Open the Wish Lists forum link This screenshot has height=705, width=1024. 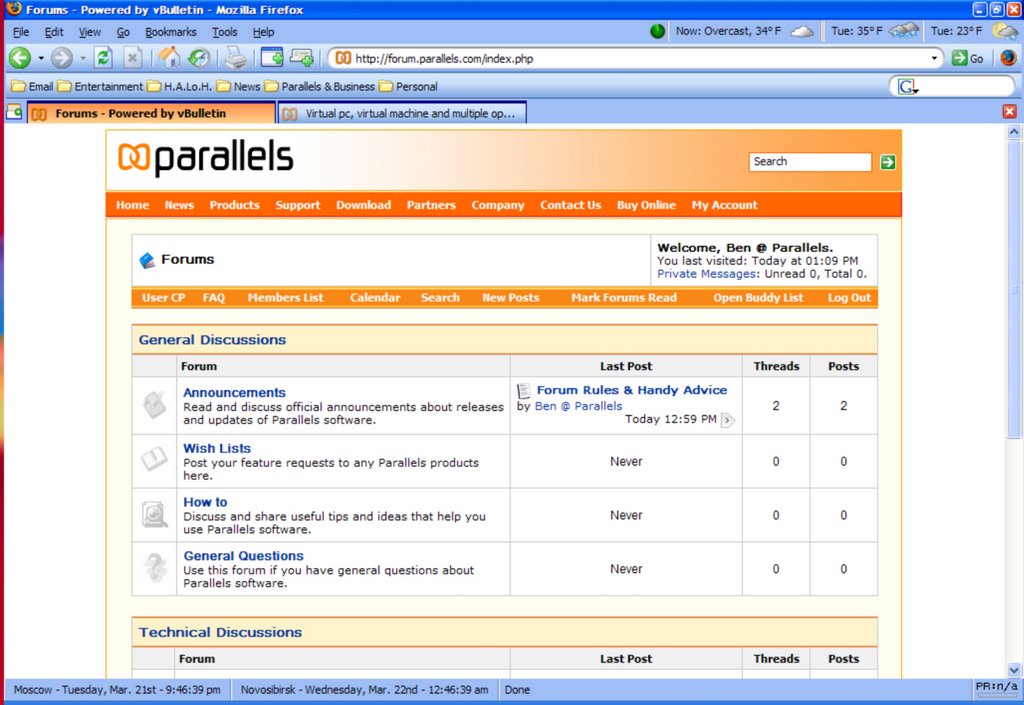click(x=217, y=448)
